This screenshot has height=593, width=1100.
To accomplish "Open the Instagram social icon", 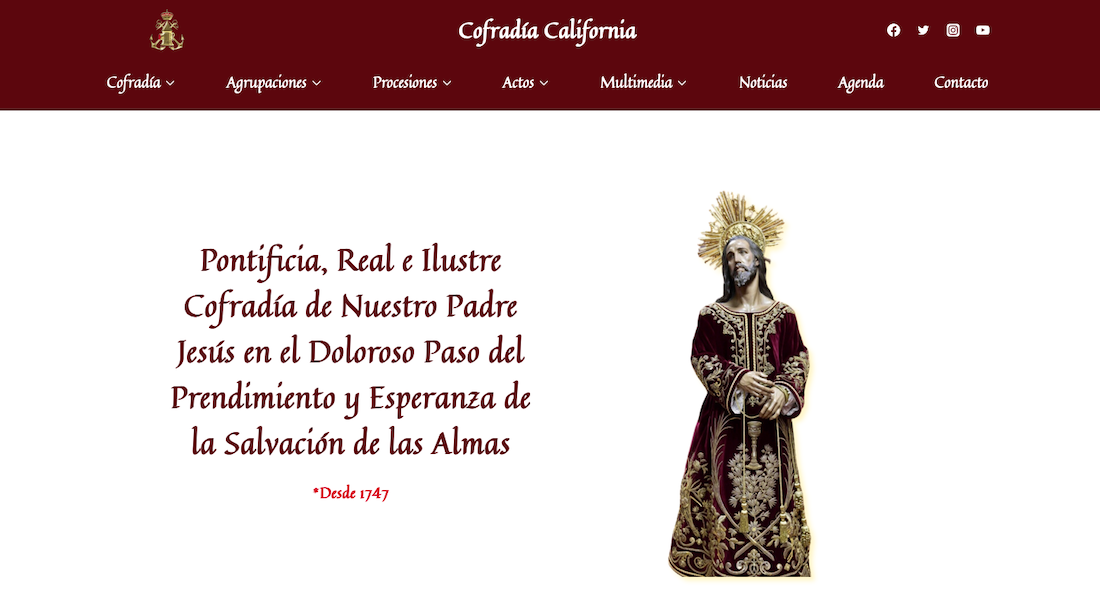I will pos(953,30).
